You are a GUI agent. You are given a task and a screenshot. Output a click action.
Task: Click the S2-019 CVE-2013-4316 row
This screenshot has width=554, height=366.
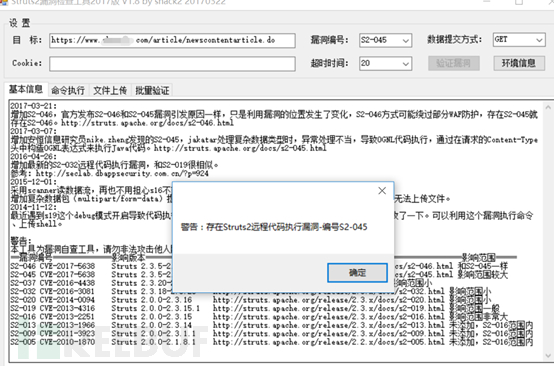click(x=255, y=308)
